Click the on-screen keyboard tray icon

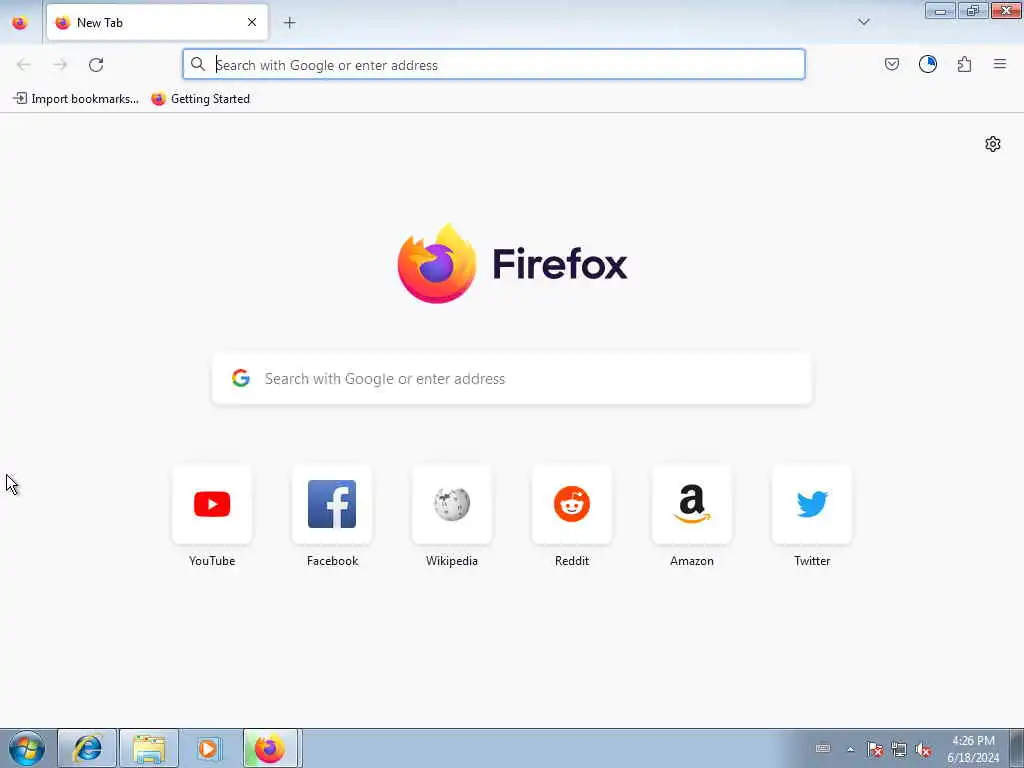(x=823, y=748)
